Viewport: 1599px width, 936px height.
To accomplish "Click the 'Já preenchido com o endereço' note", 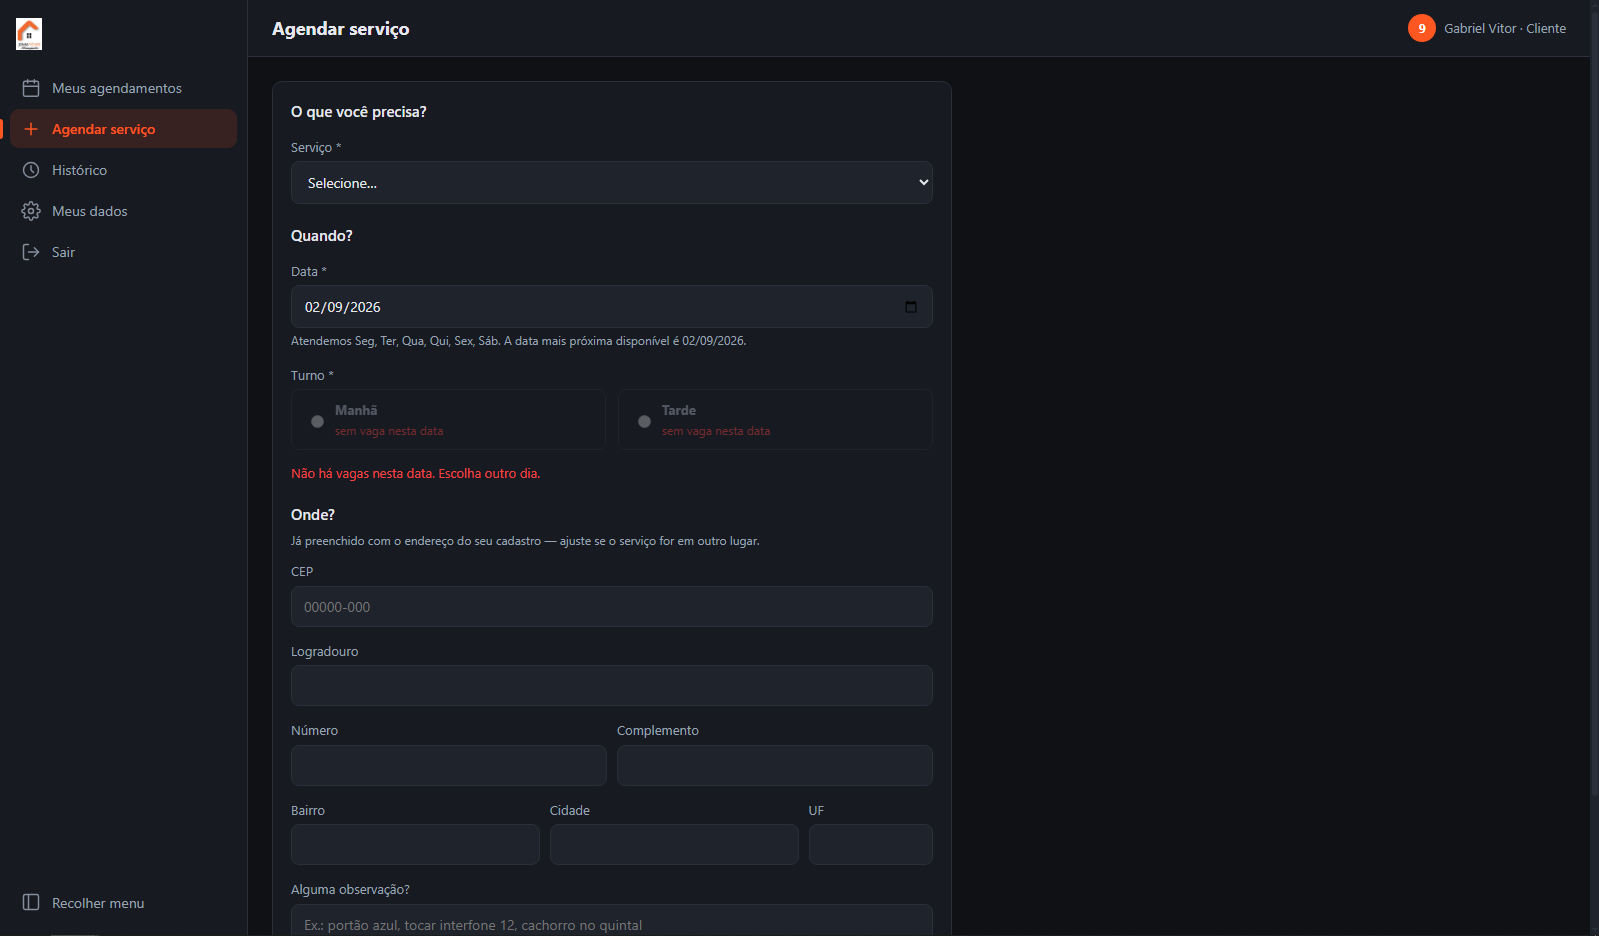I will (525, 541).
